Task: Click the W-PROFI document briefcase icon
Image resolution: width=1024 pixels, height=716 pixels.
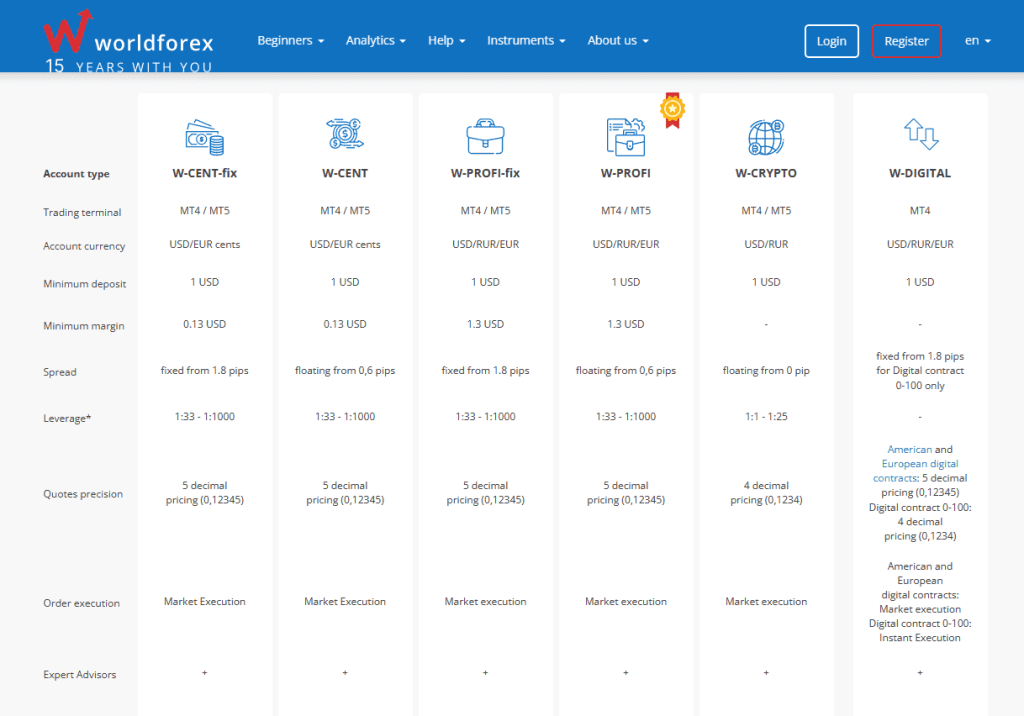Action: pyautogui.click(x=626, y=137)
